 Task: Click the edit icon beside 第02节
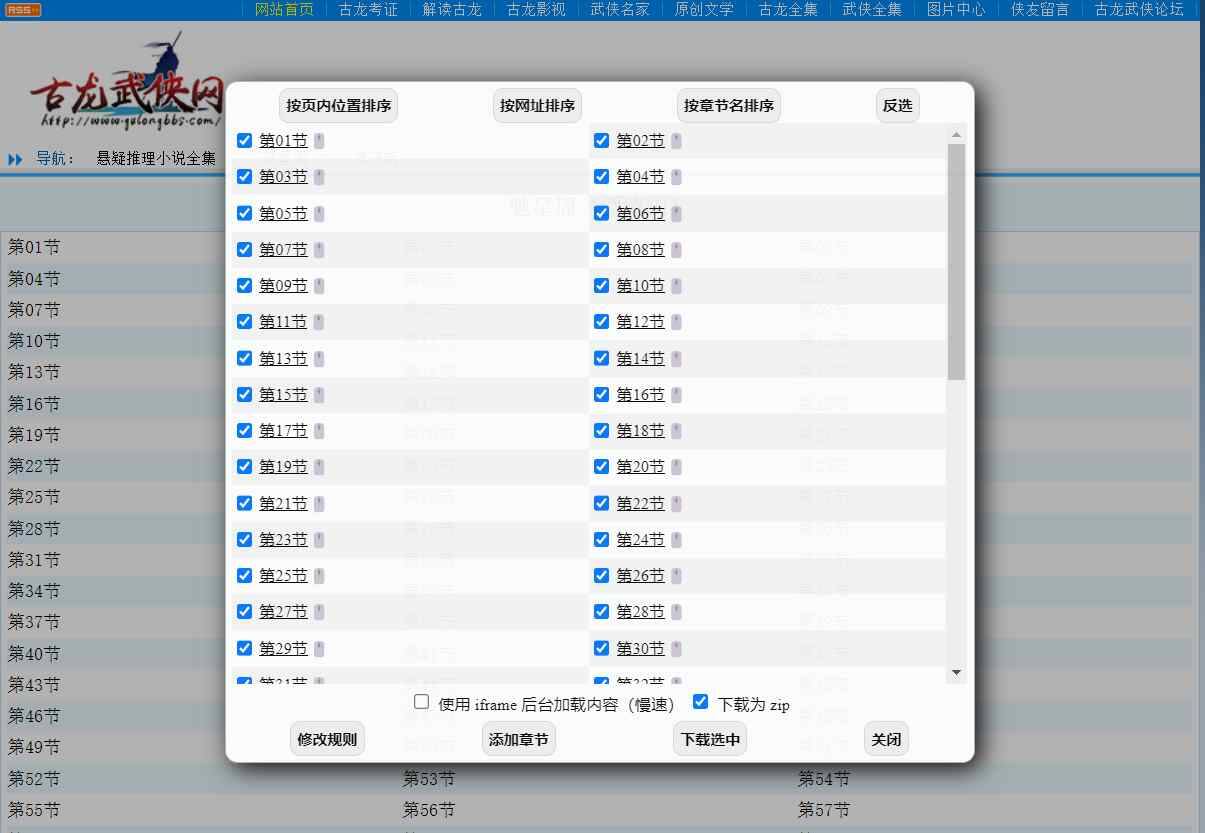tap(676, 140)
